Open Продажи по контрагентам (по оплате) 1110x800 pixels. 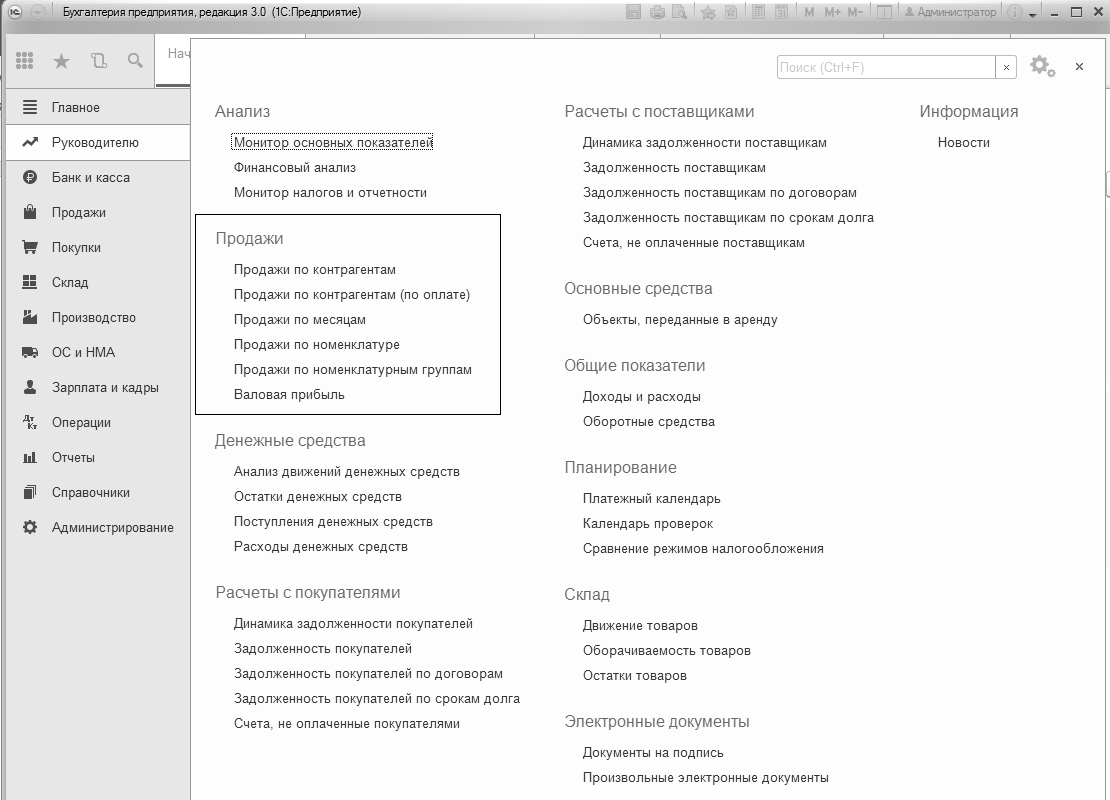pos(352,295)
